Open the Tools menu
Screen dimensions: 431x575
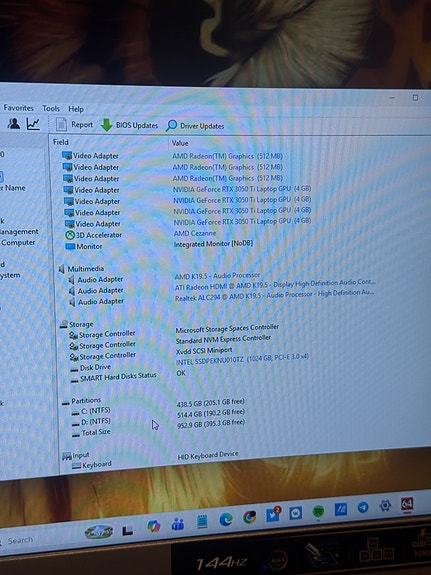pos(51,108)
